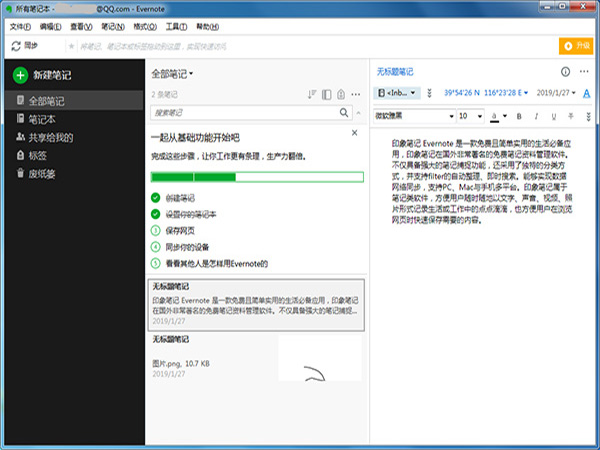
Task: Click the reminder icon above the note list
Action: coord(341,94)
